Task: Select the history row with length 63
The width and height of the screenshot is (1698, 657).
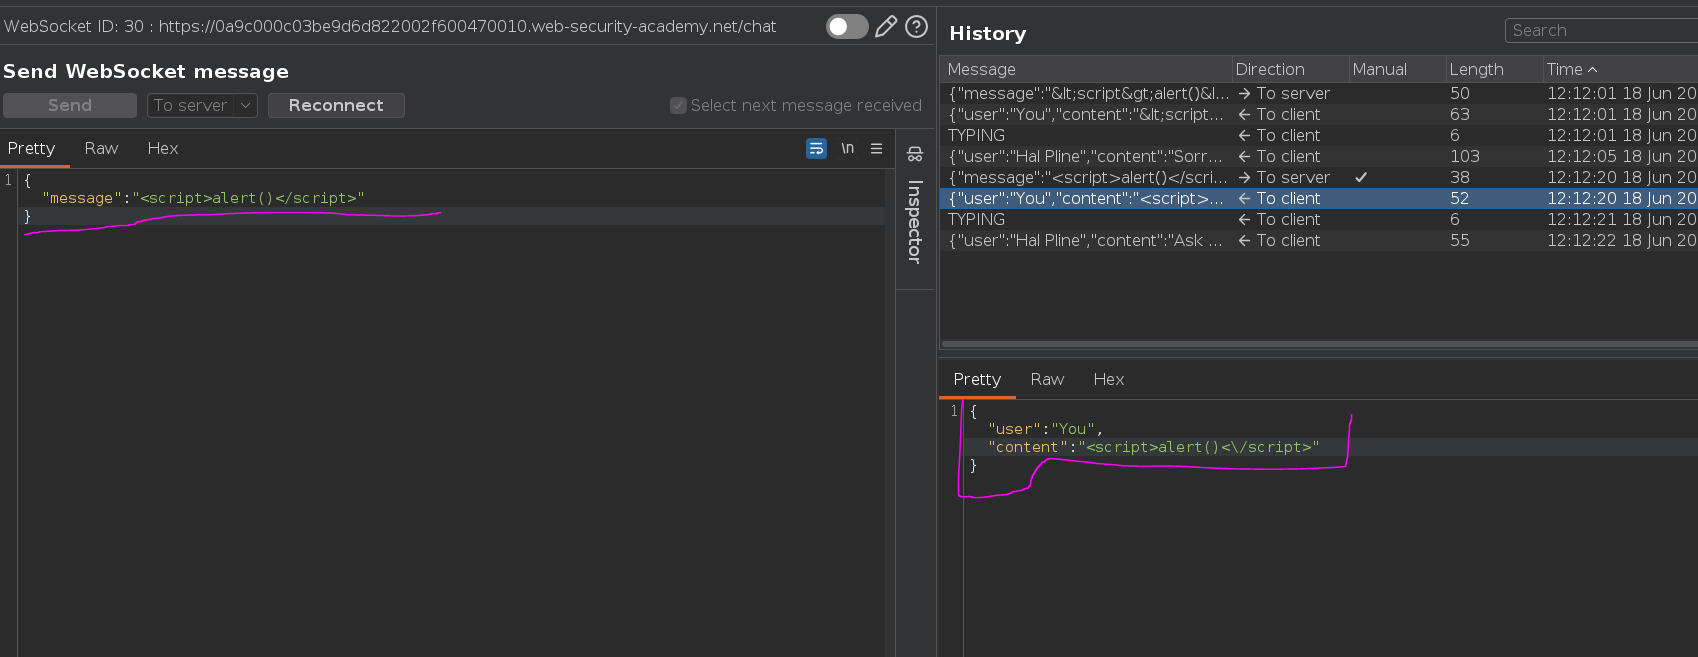Action: coord(1319,114)
